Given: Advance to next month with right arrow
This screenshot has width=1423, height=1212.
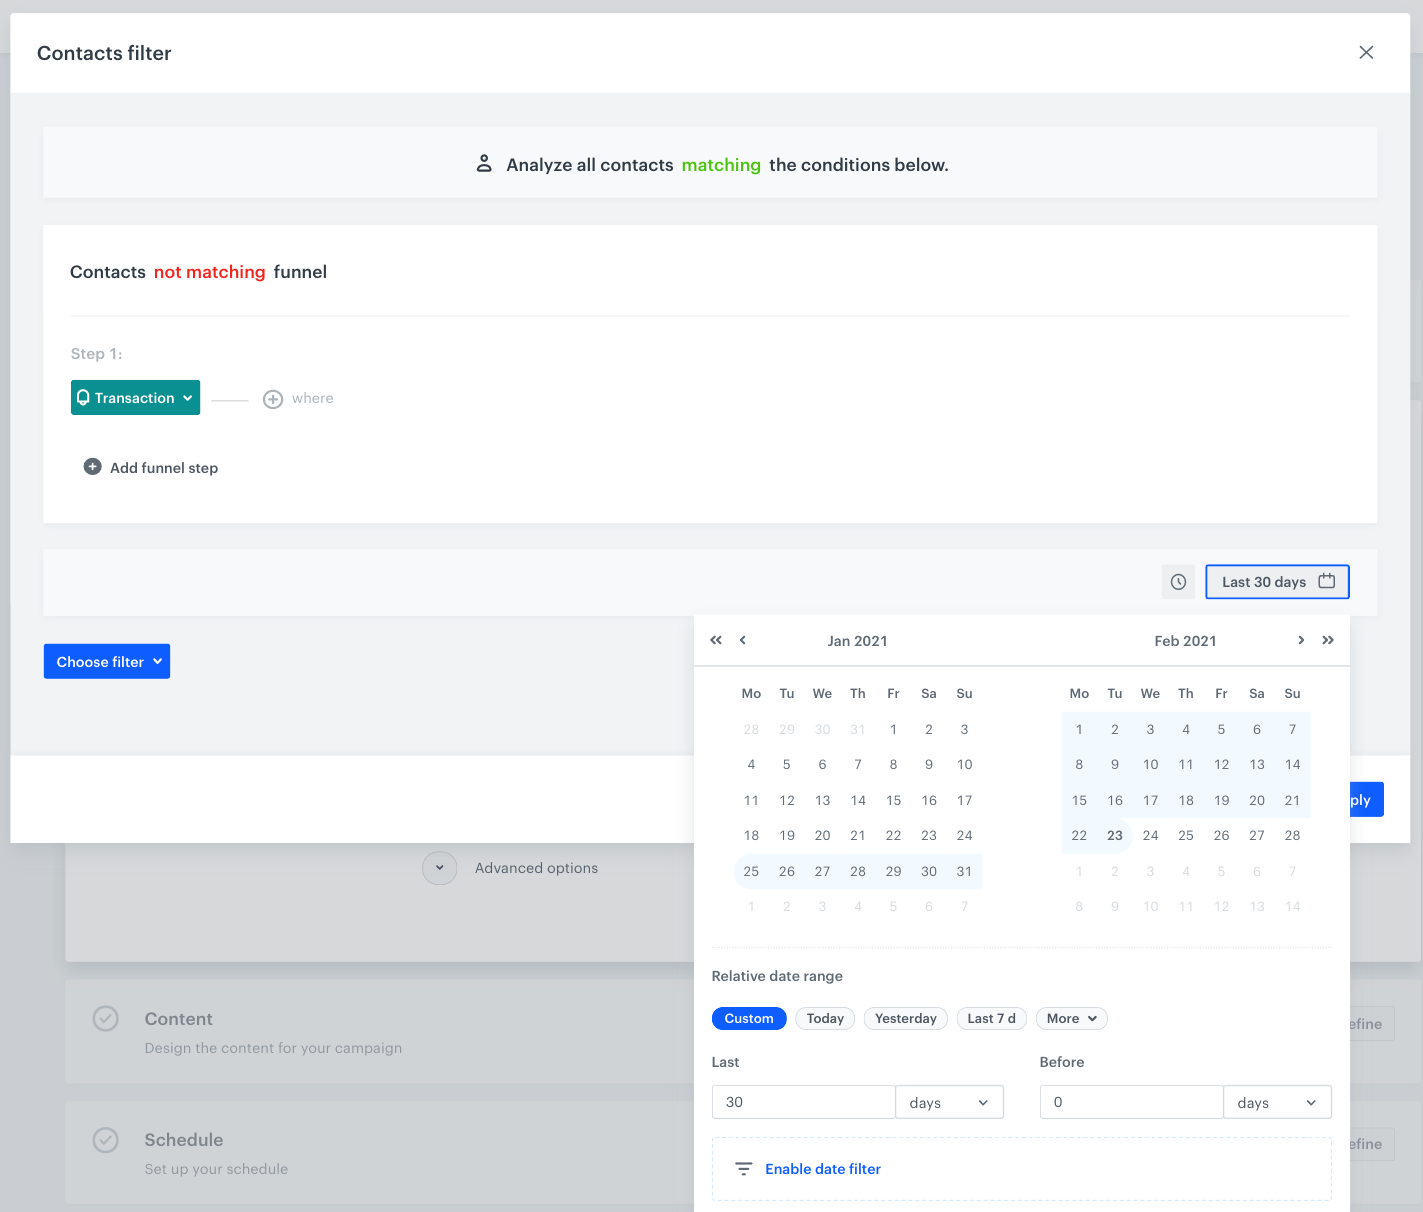Looking at the screenshot, I should coord(1301,640).
